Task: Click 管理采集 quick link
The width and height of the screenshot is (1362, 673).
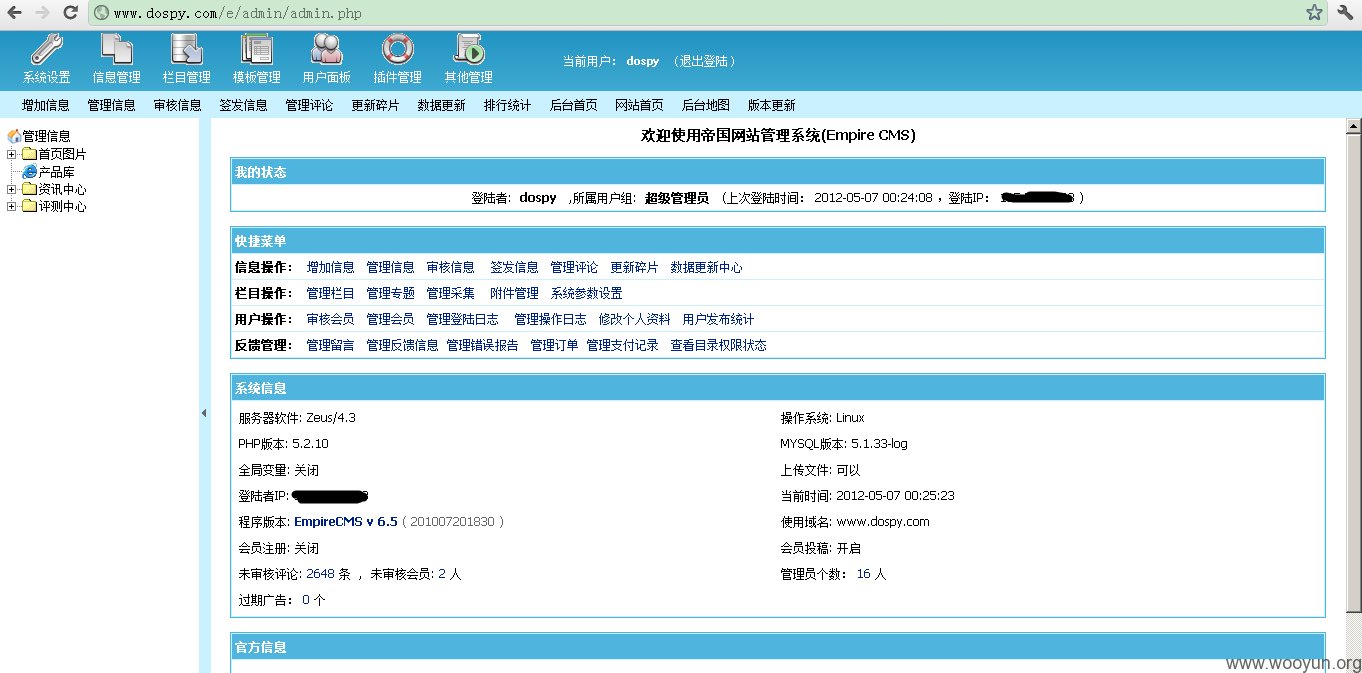Action: pyautogui.click(x=451, y=293)
